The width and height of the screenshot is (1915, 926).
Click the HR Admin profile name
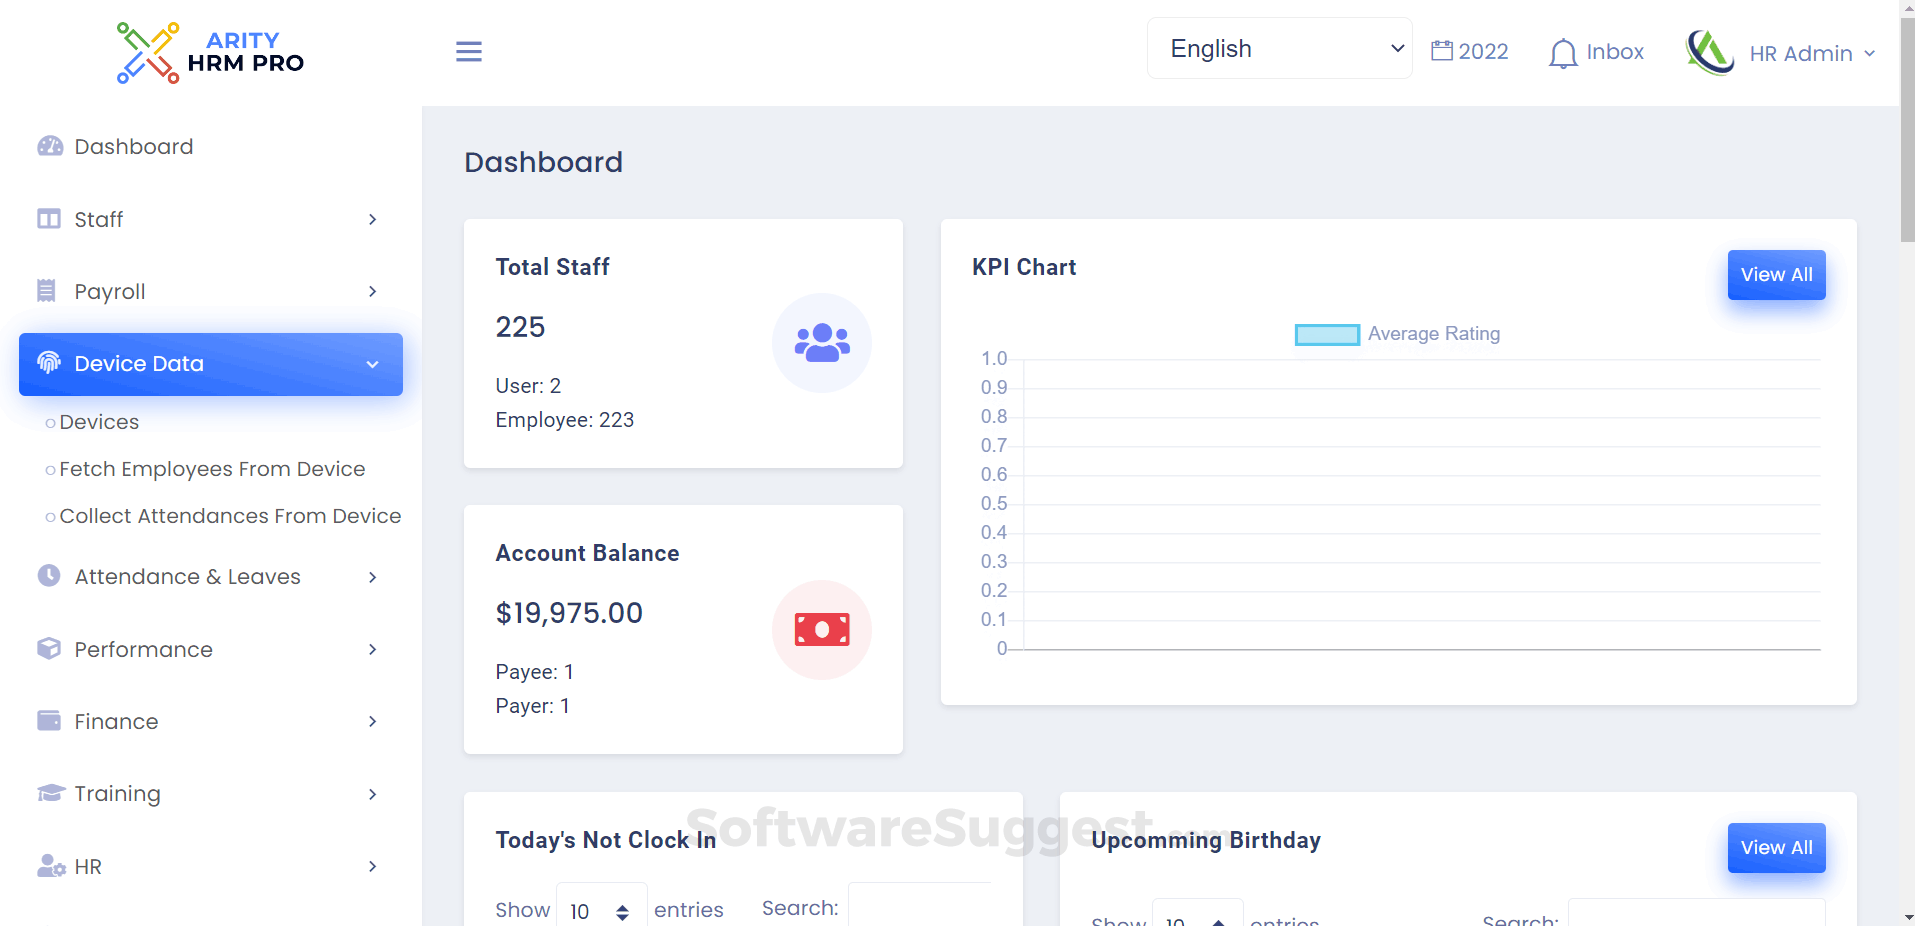coord(1801,54)
